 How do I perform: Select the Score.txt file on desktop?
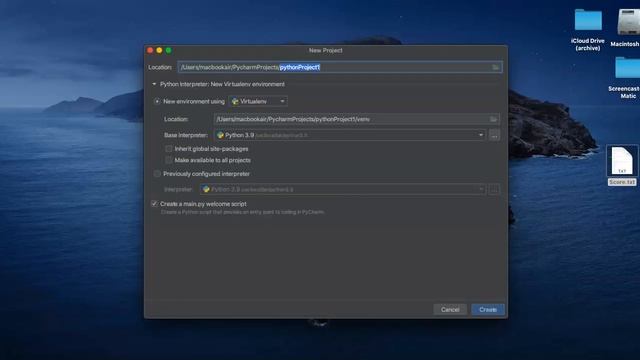pos(622,165)
